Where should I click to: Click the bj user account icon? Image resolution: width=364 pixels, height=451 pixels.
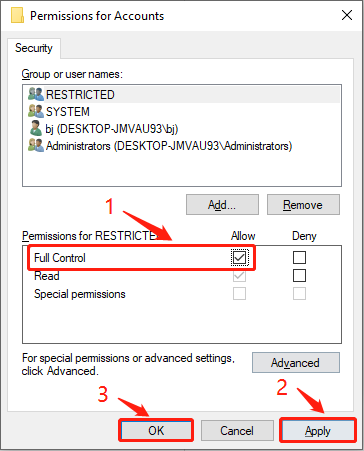tap(36, 128)
